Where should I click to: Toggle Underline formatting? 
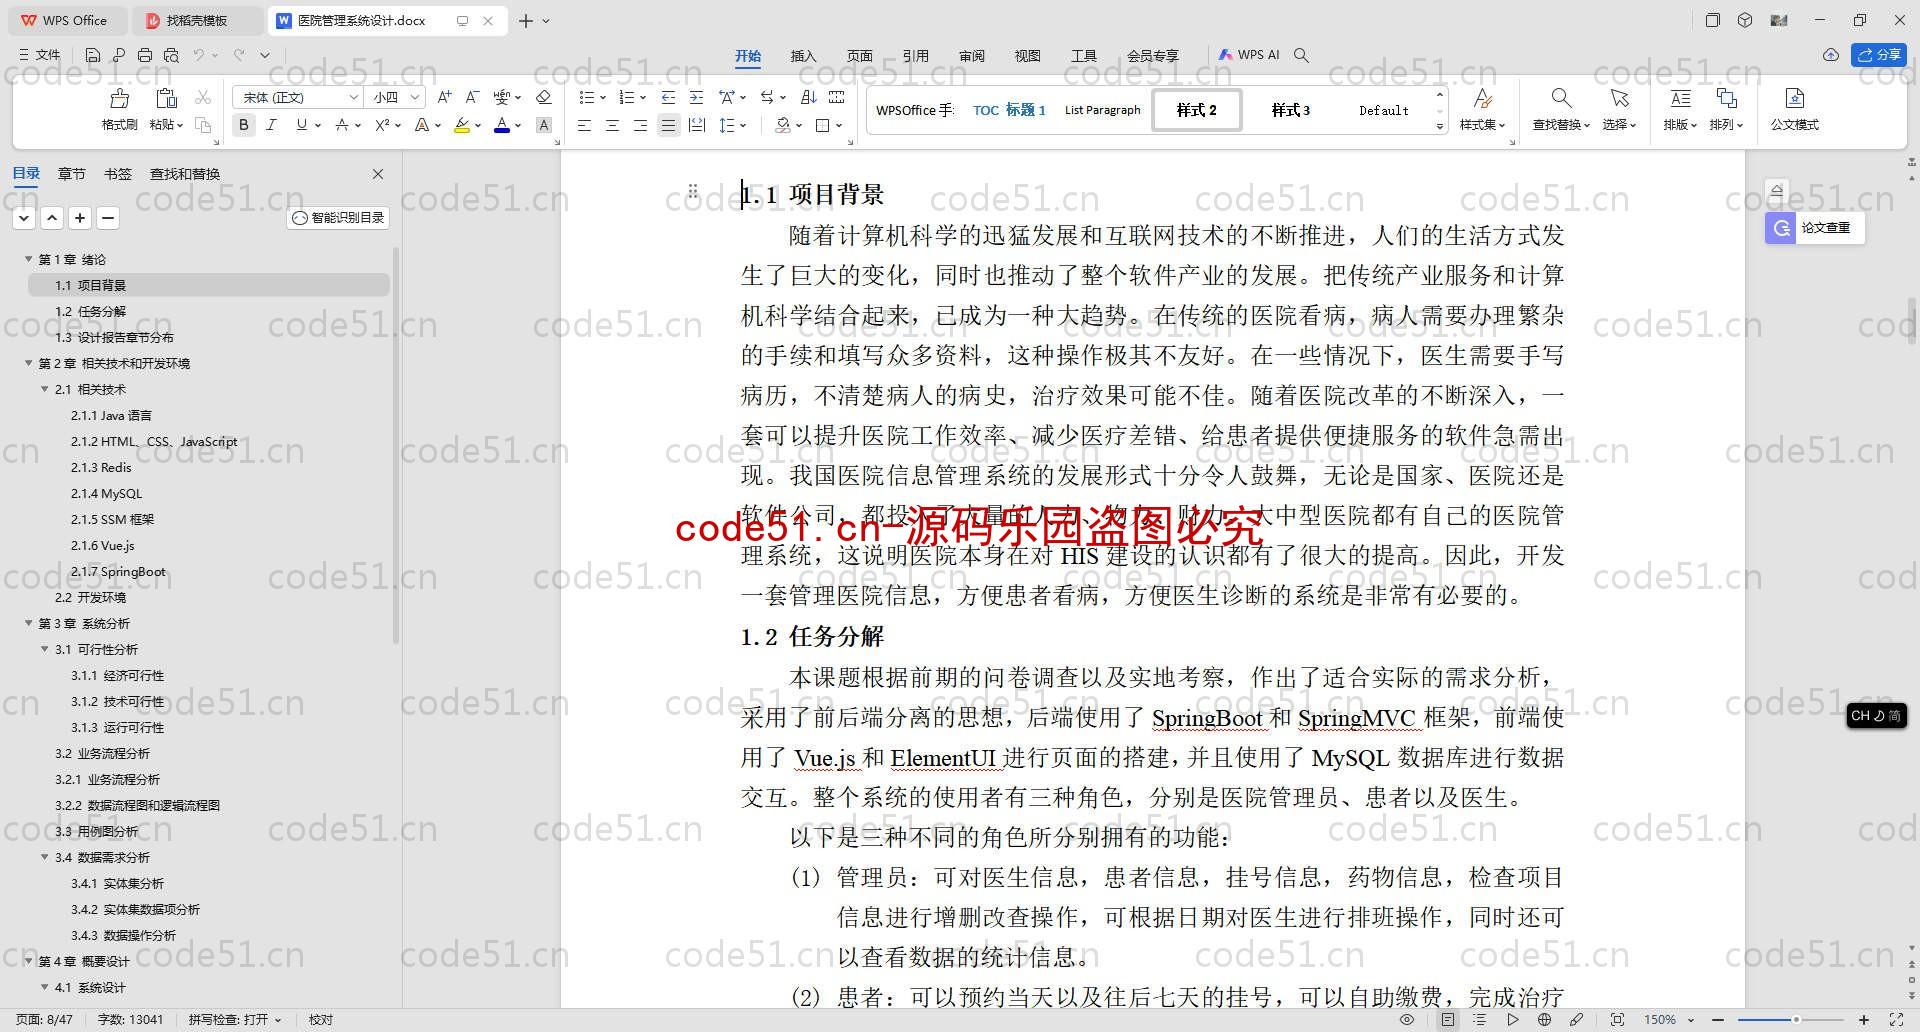click(x=301, y=125)
